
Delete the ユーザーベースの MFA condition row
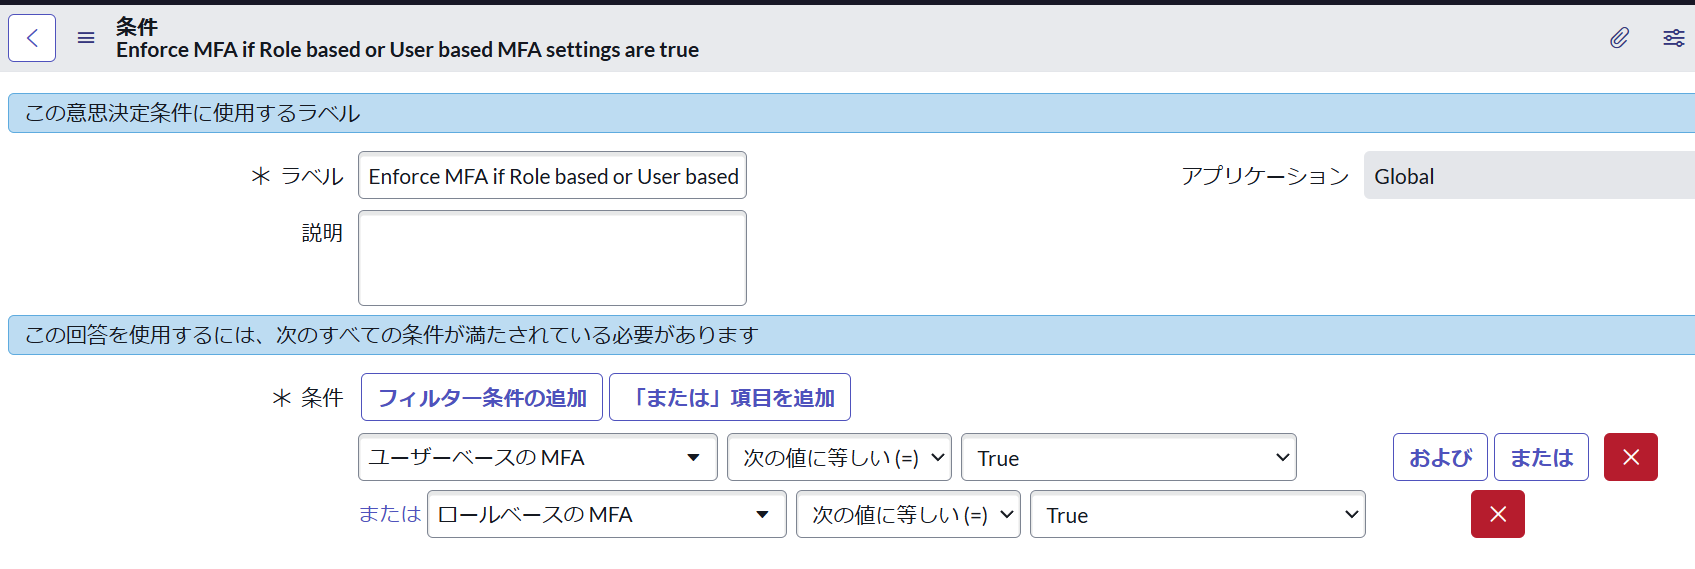click(x=1631, y=457)
